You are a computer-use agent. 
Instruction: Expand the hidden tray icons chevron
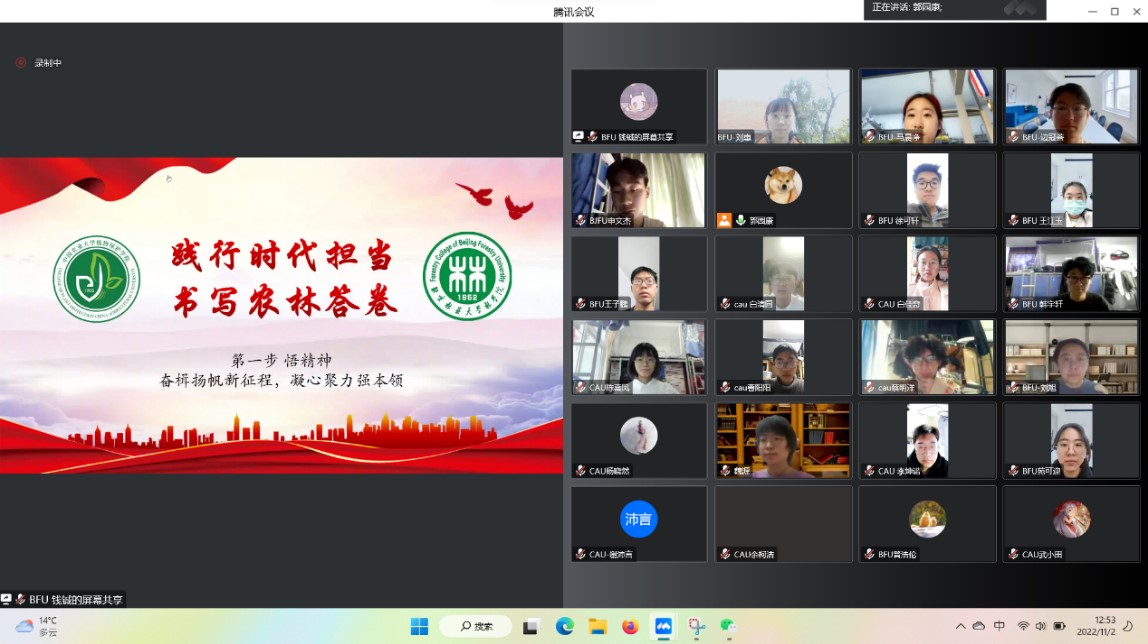click(961, 626)
